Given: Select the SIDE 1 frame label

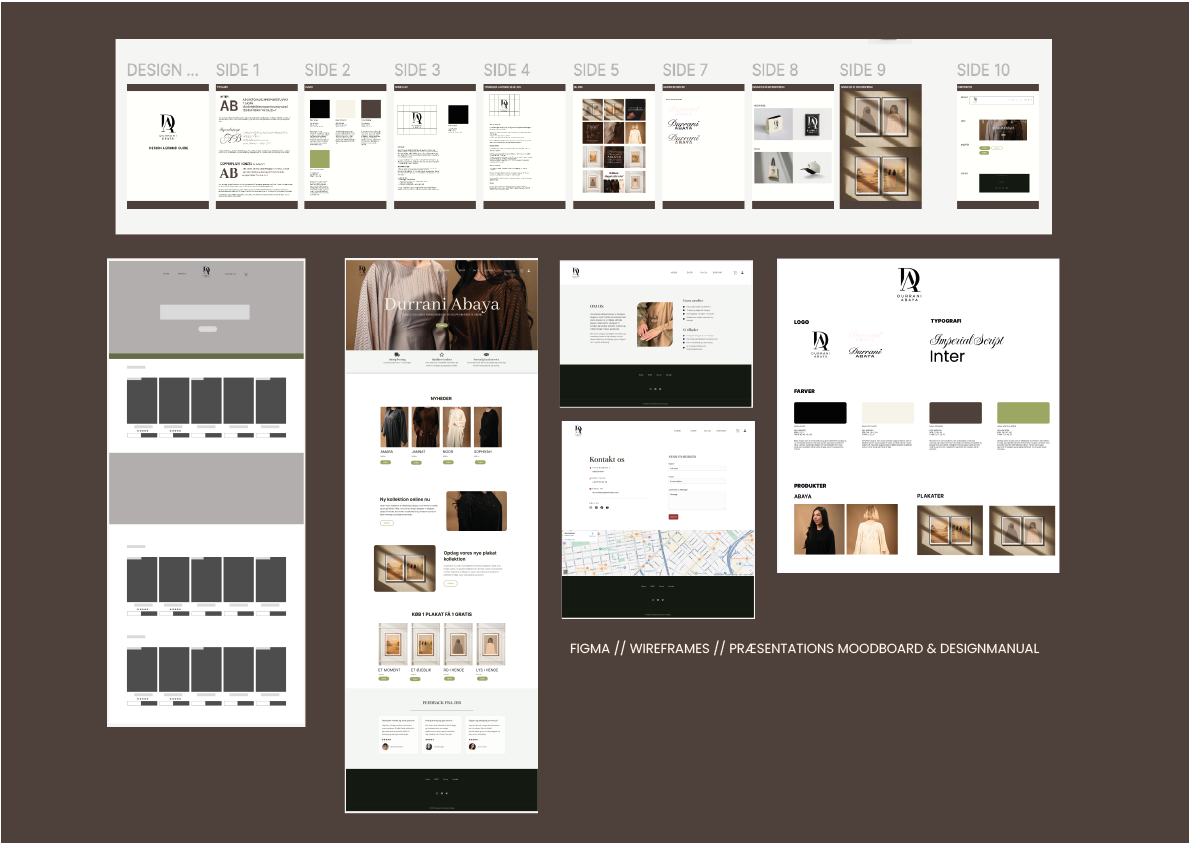Looking at the screenshot, I should [x=238, y=70].
